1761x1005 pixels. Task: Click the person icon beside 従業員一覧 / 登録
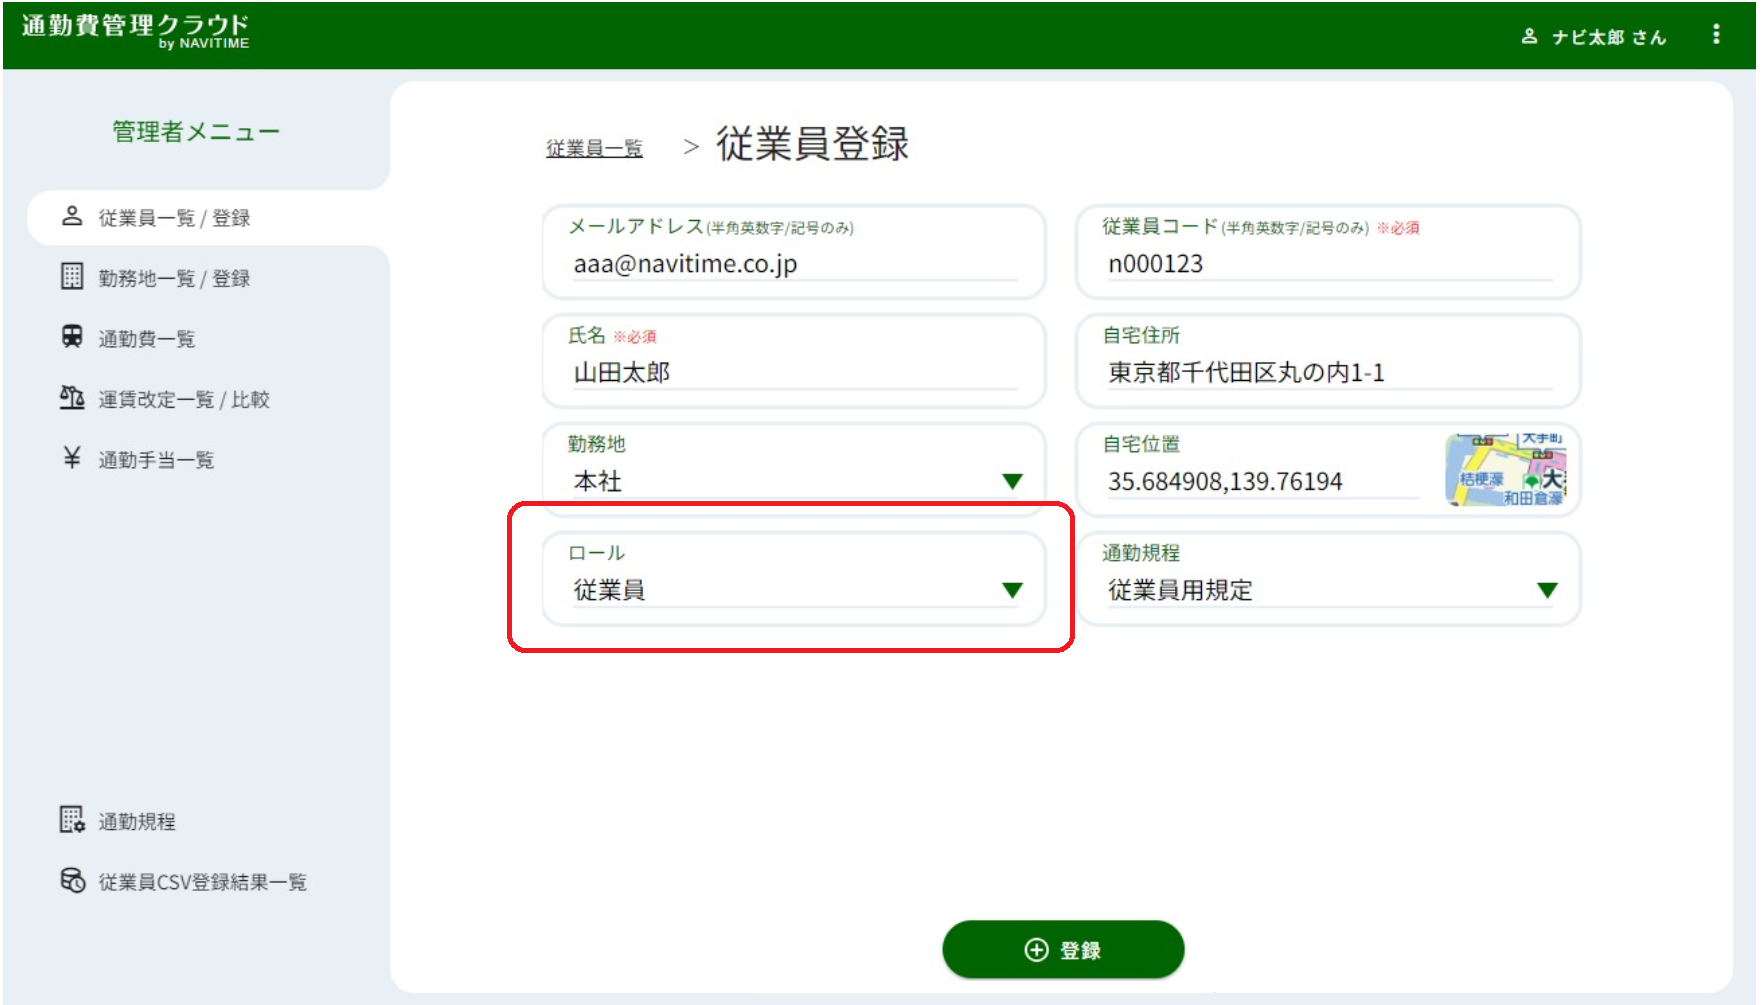tap(72, 216)
